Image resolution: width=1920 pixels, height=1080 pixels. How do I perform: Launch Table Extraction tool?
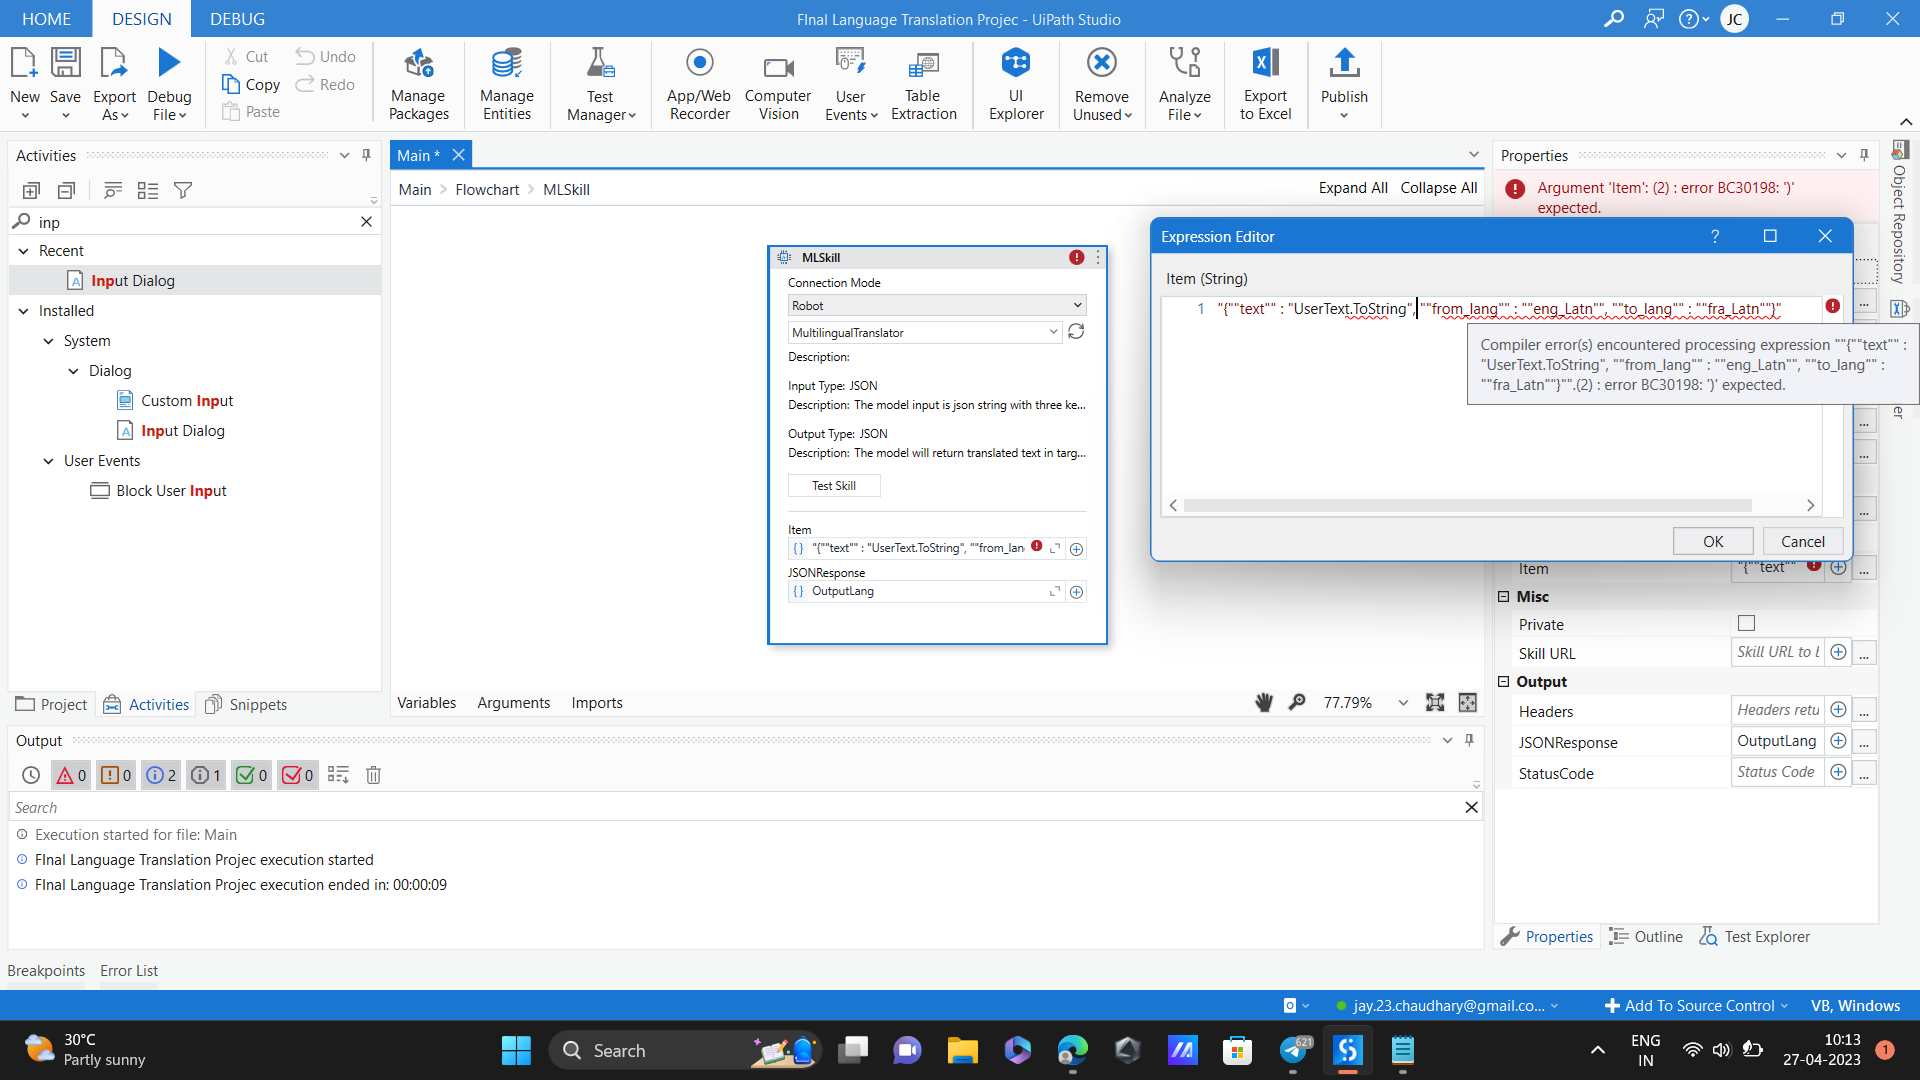[x=923, y=85]
